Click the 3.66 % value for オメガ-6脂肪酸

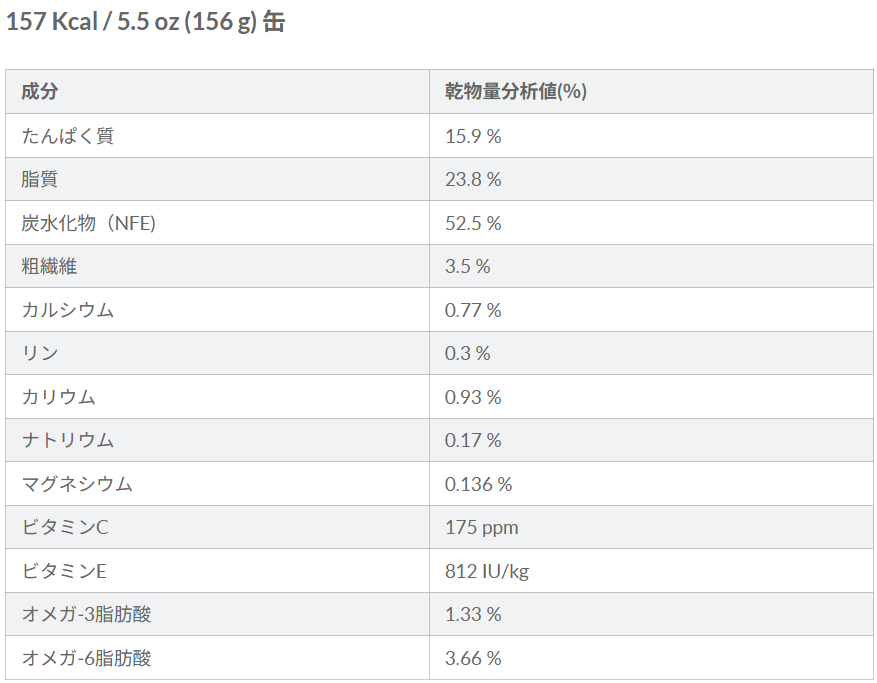point(473,658)
